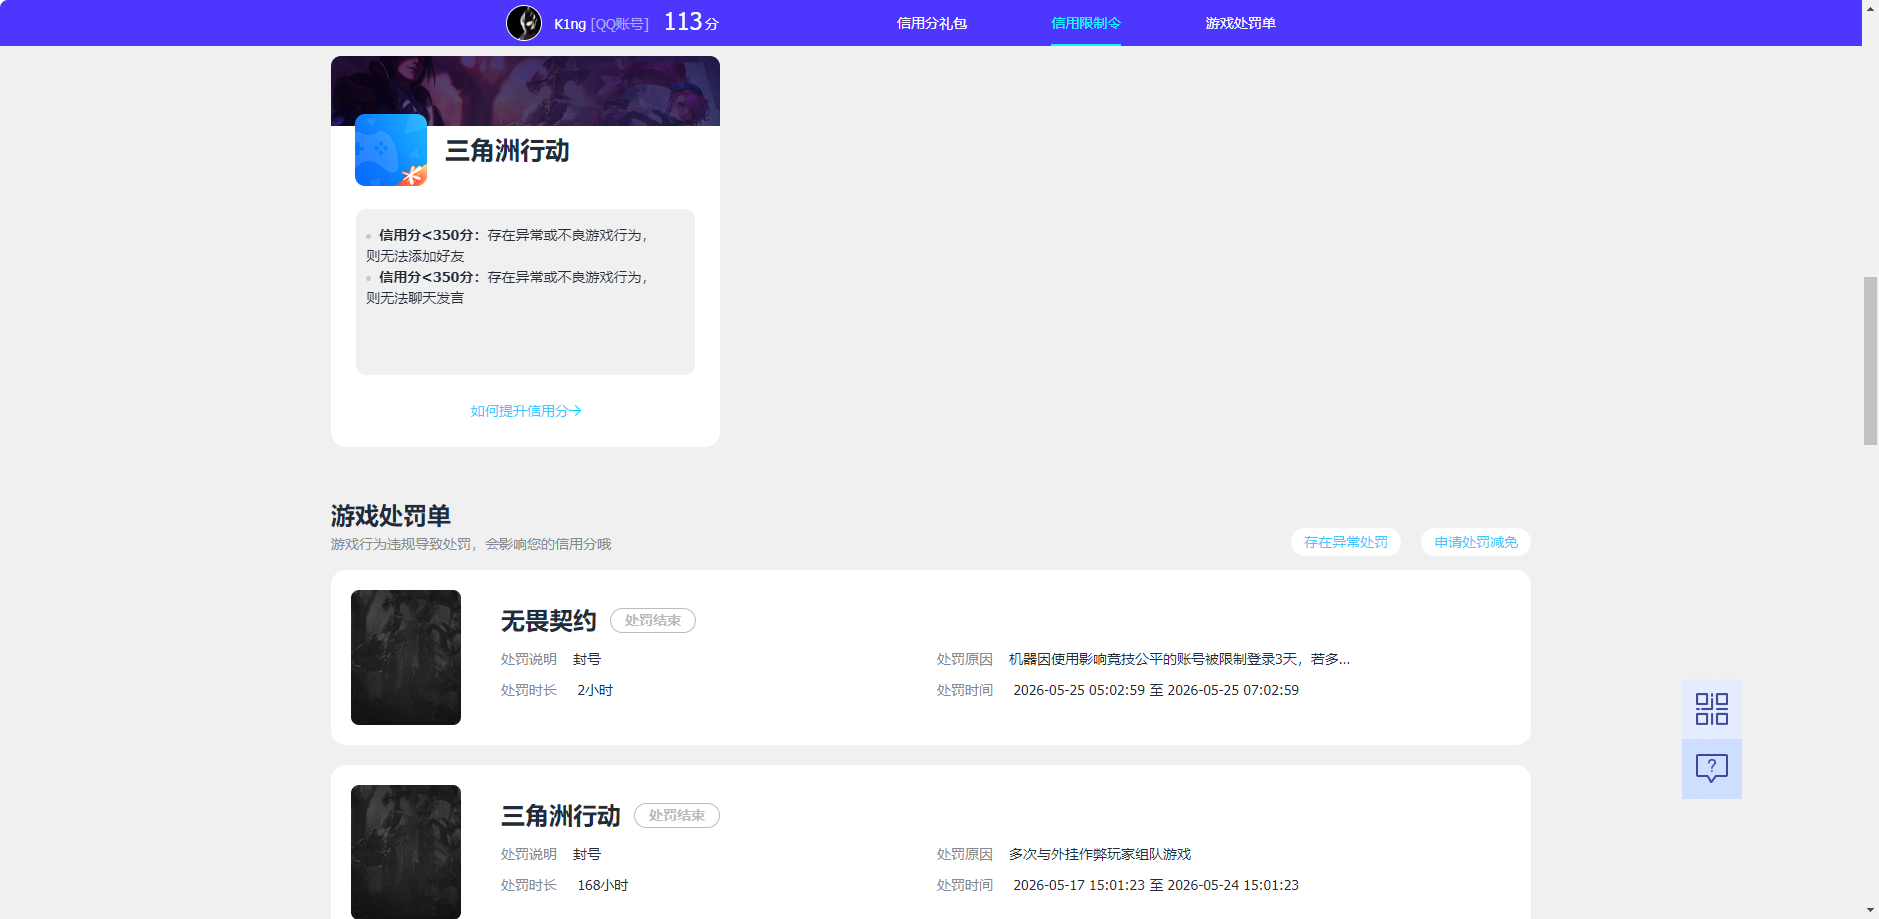Open the QR code floating icon
The image size is (1879, 919).
[x=1711, y=709]
